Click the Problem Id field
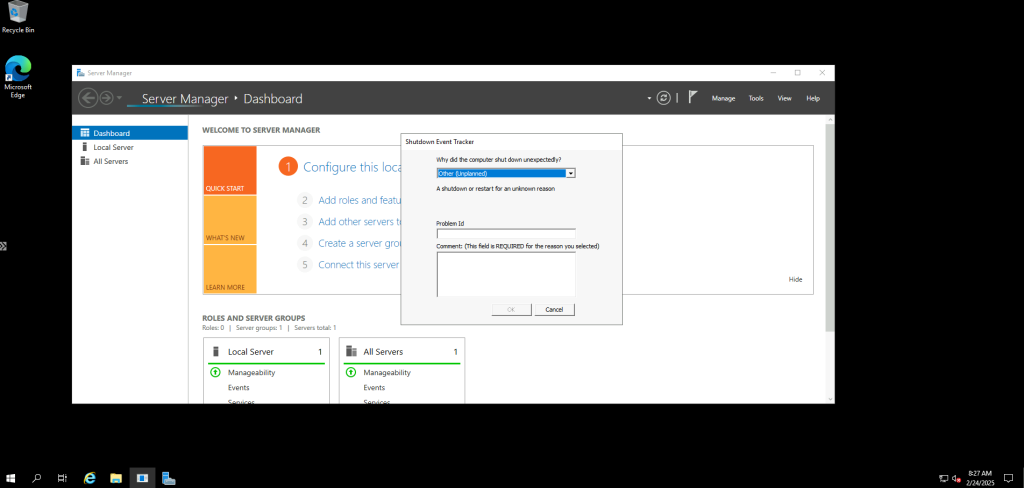The width and height of the screenshot is (1024, 488). click(x=505, y=234)
